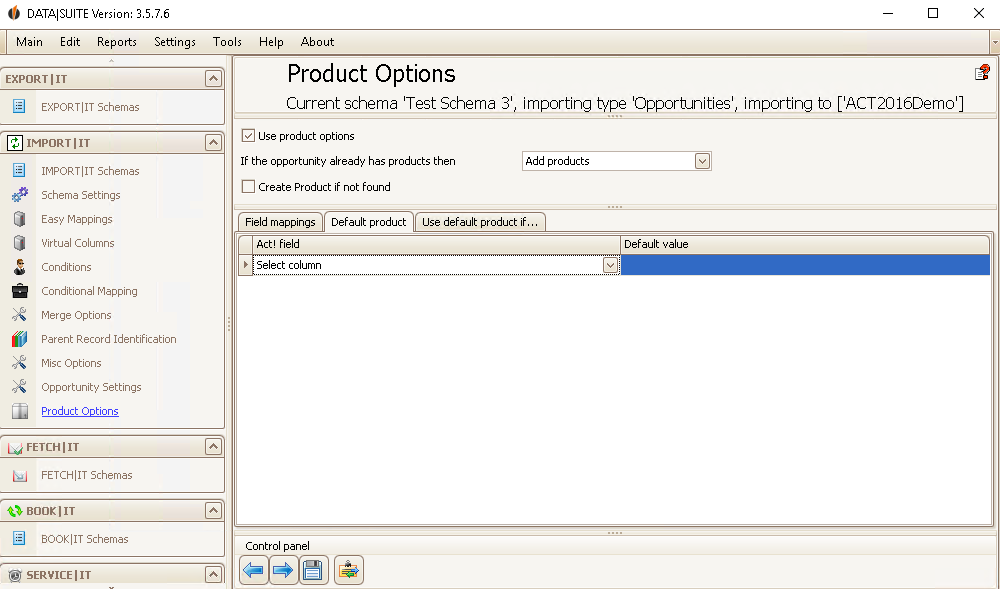This screenshot has height=589, width=1000.
Task: Go to Opportunity Settings
Action: coord(91,387)
